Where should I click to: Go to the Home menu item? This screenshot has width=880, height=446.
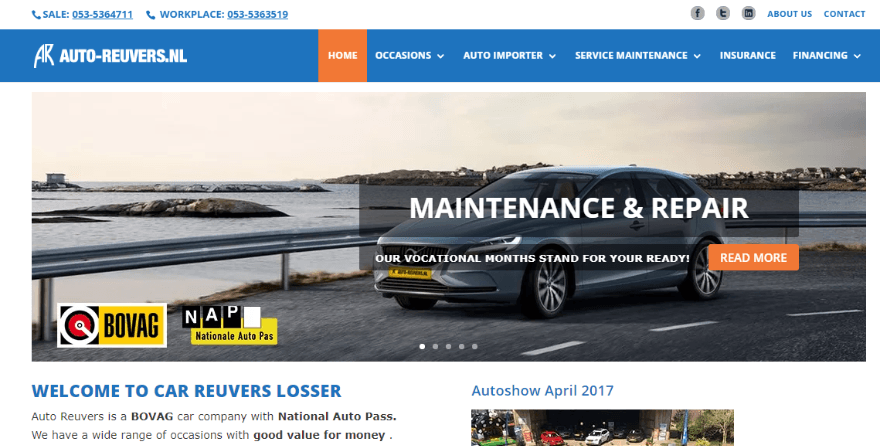click(342, 56)
